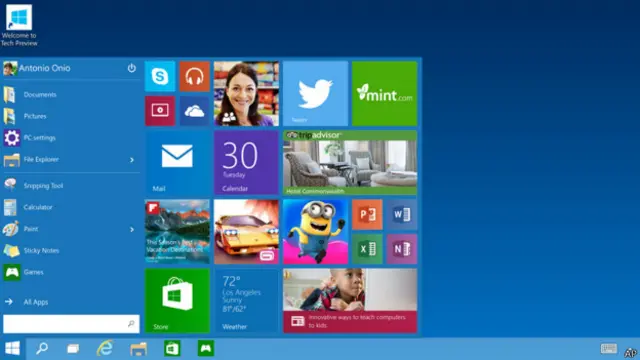Open Welcome to Tech Preview desktop shortcut
Viewport: 640px width, 360px height.
pyautogui.click(x=19, y=25)
